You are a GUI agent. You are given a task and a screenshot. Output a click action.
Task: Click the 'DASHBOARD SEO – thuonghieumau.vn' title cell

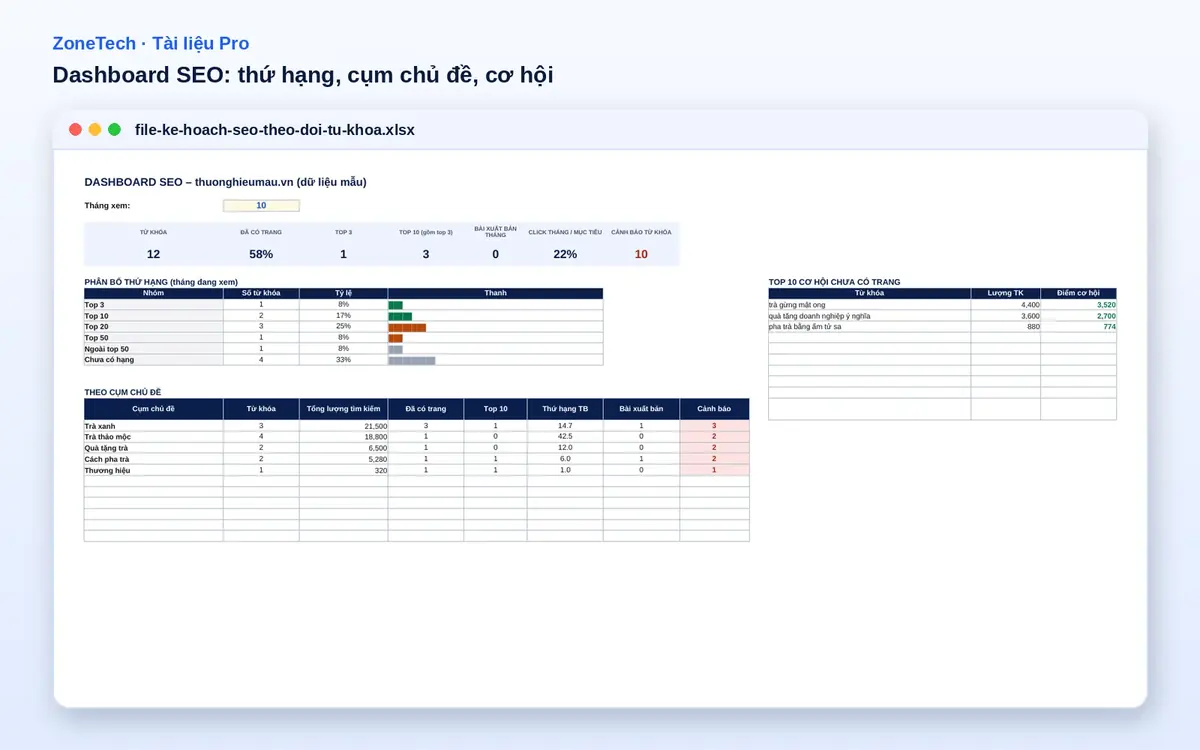(225, 182)
